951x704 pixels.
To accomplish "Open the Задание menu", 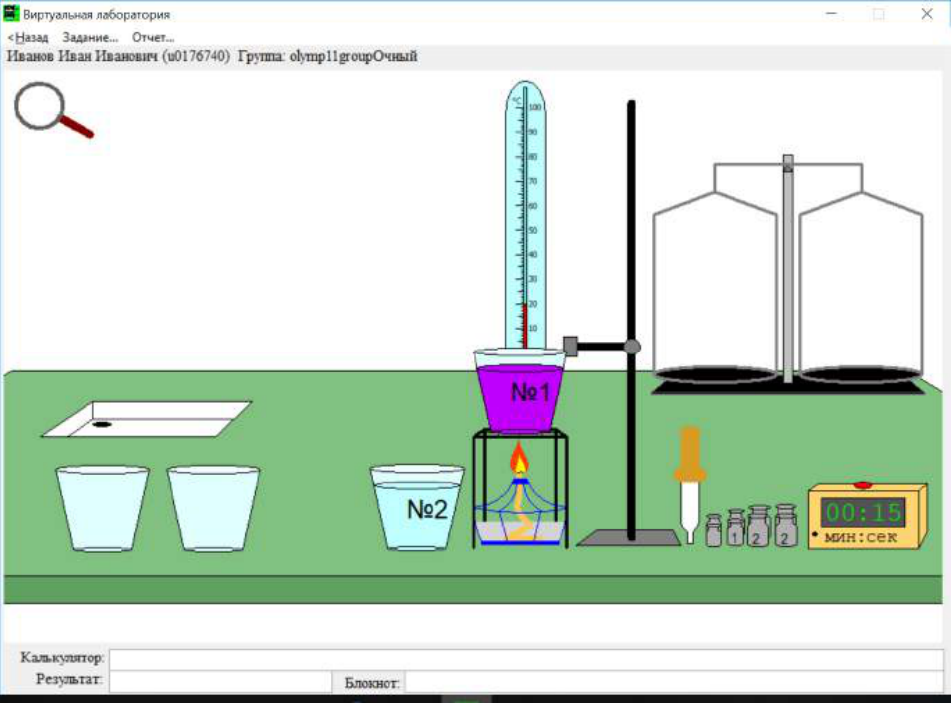I will click(90, 38).
